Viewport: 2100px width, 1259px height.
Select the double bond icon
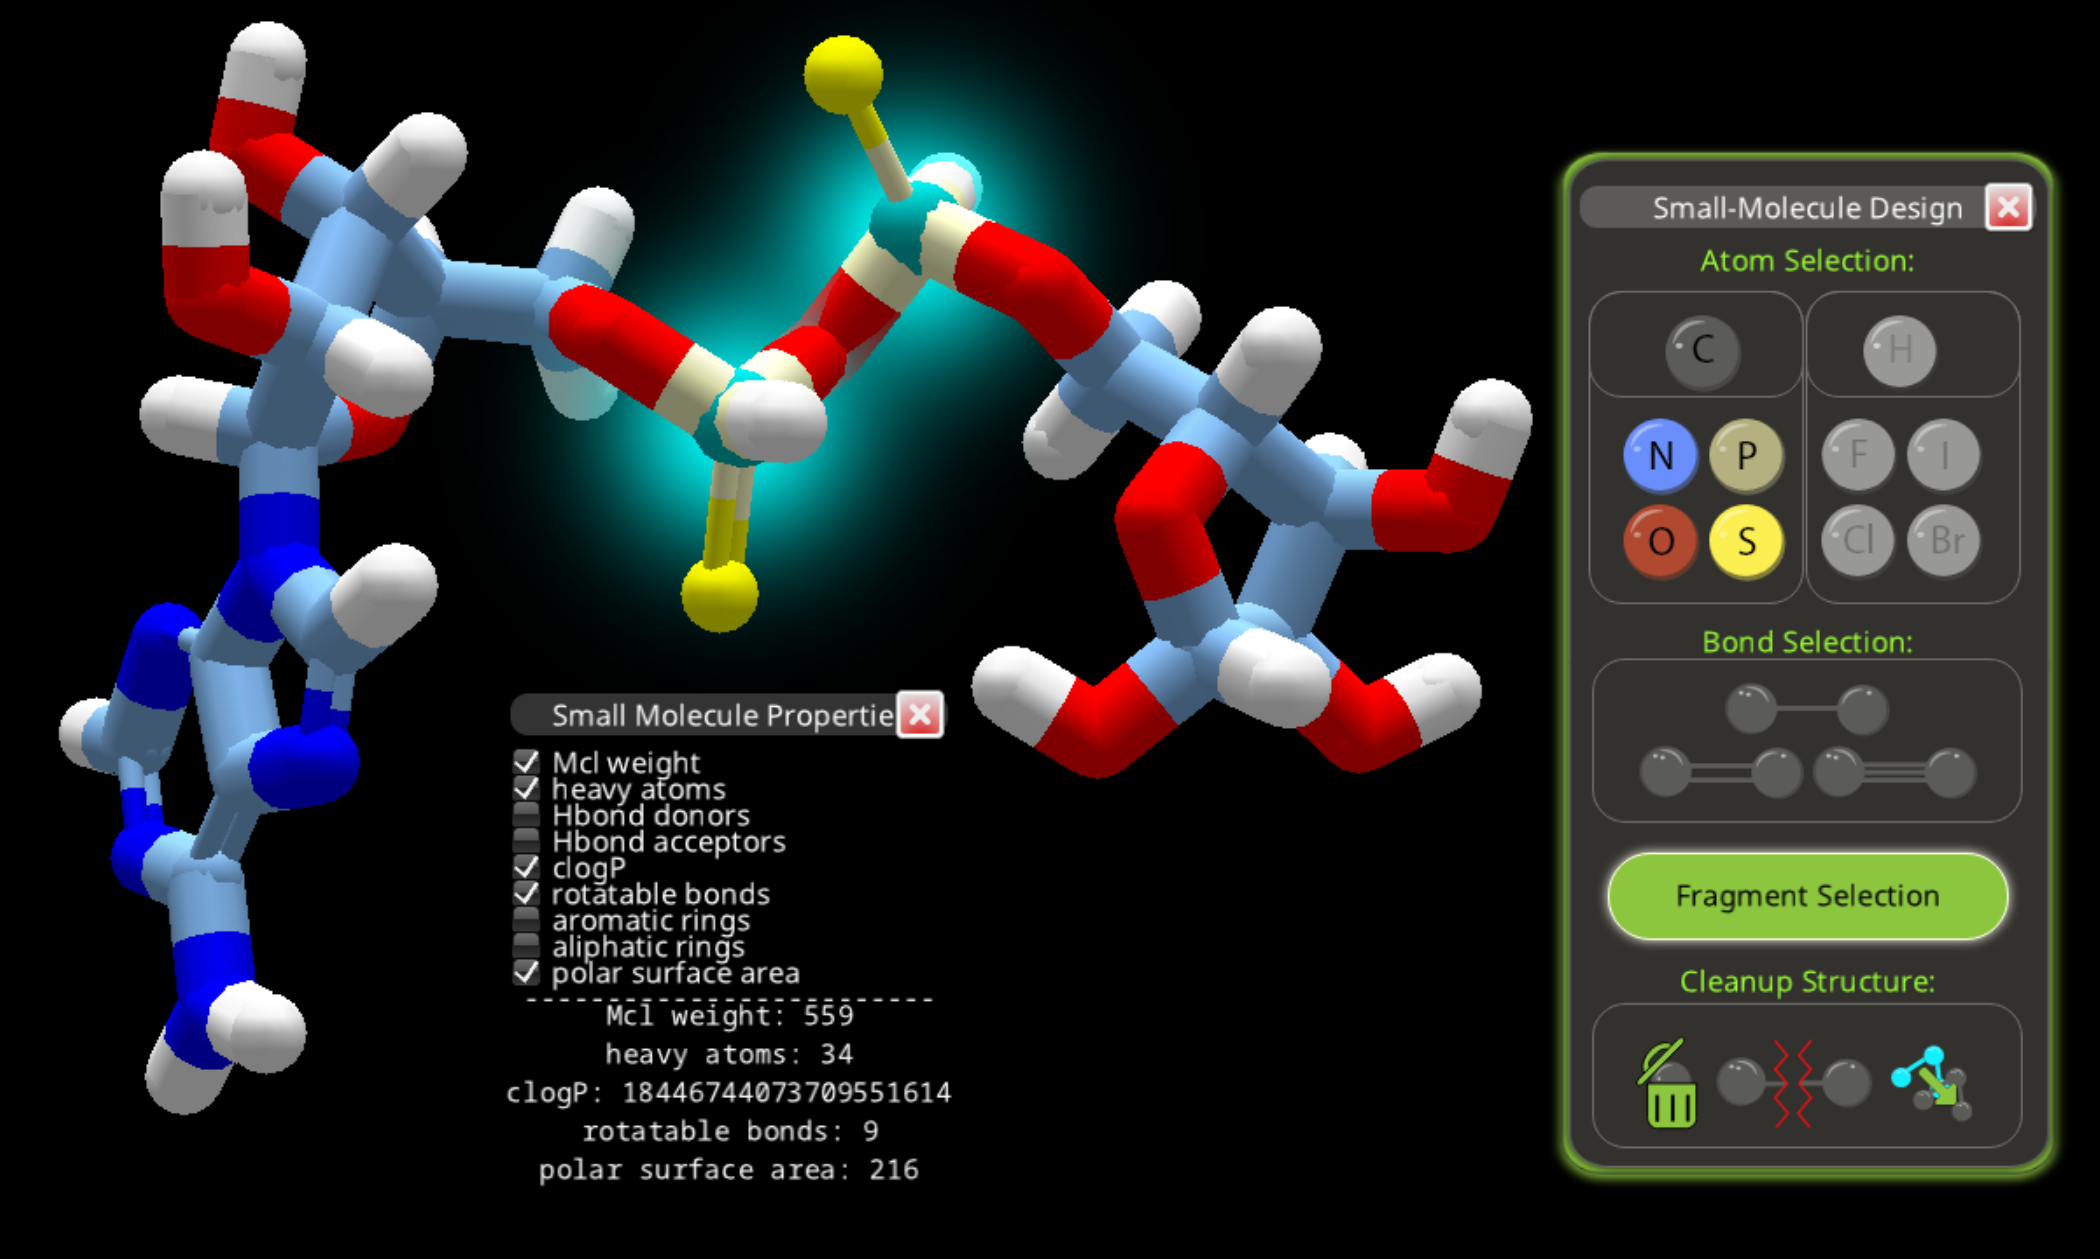point(1720,772)
